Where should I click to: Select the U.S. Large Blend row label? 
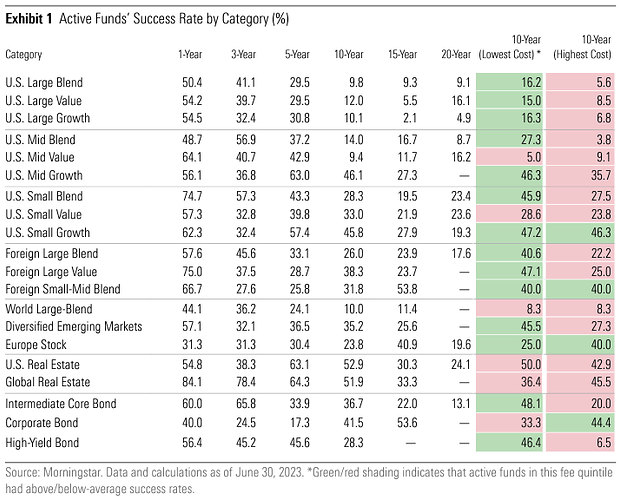click(44, 82)
